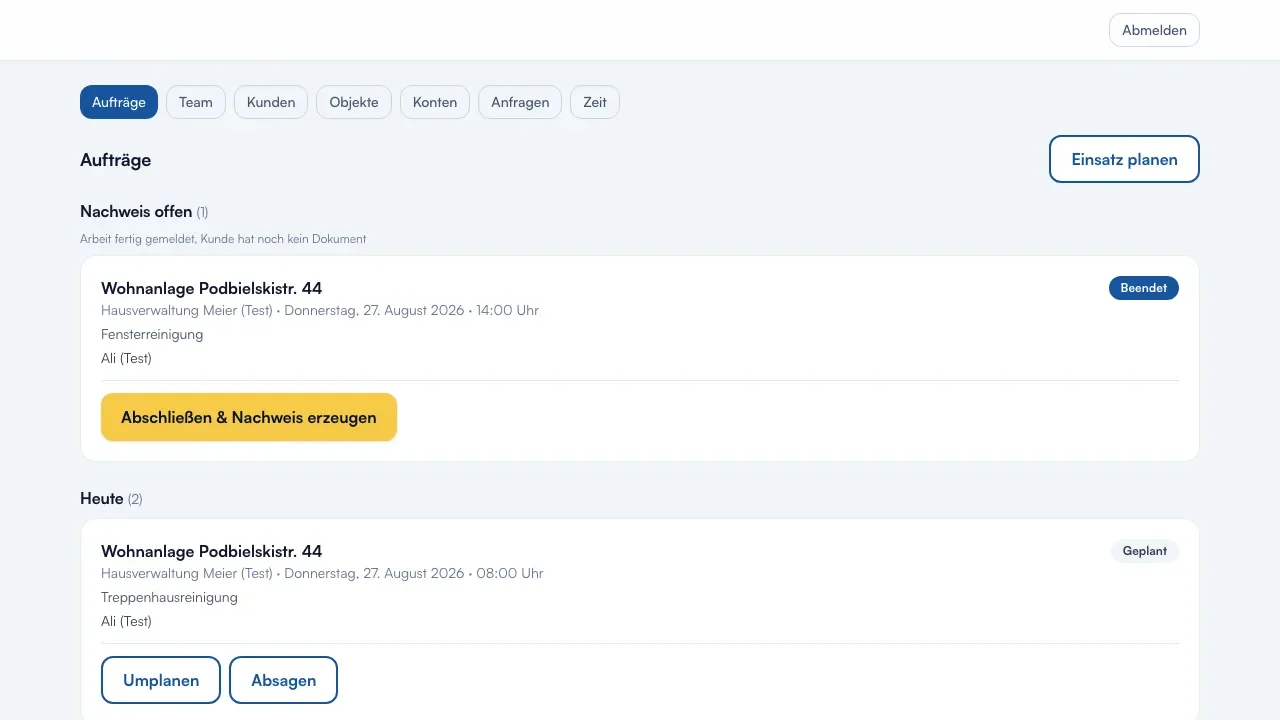The image size is (1280, 720).
Task: Click the "Fensterreinigung" service text
Action: (152, 334)
